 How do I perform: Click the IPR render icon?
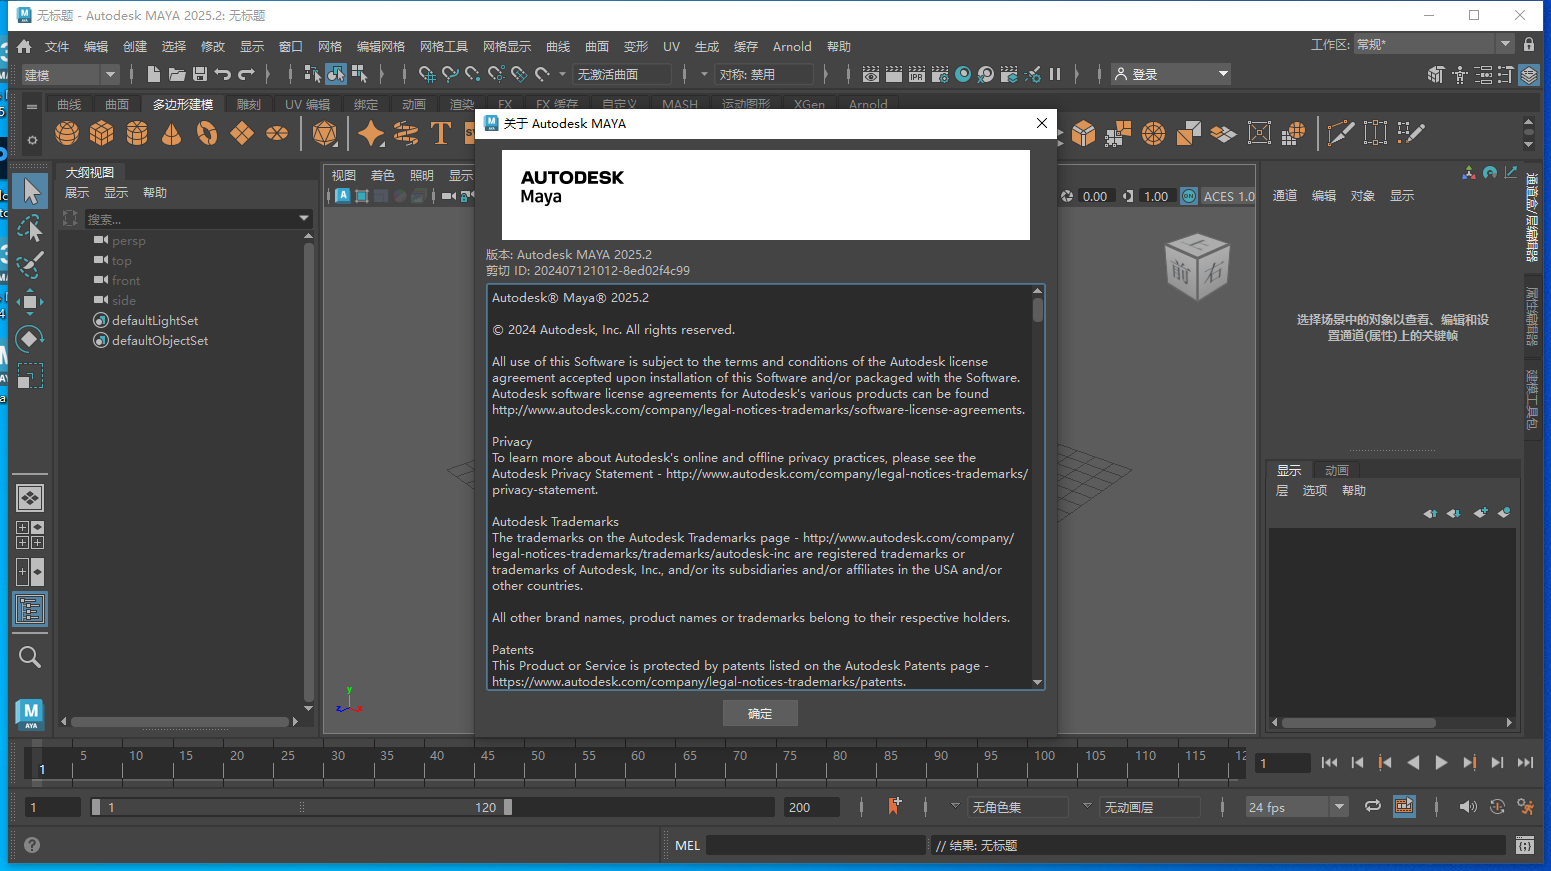917,74
